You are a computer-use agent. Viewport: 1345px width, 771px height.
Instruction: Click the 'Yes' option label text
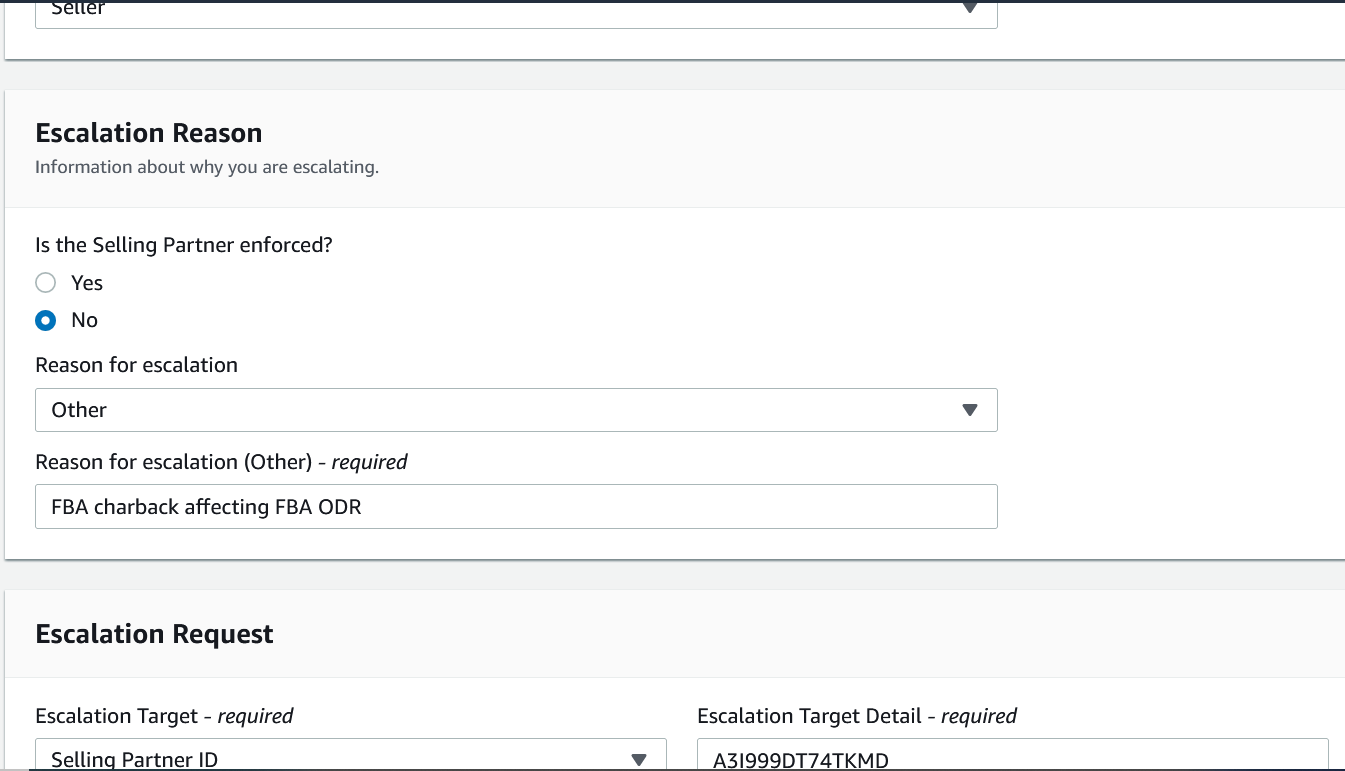[87, 283]
